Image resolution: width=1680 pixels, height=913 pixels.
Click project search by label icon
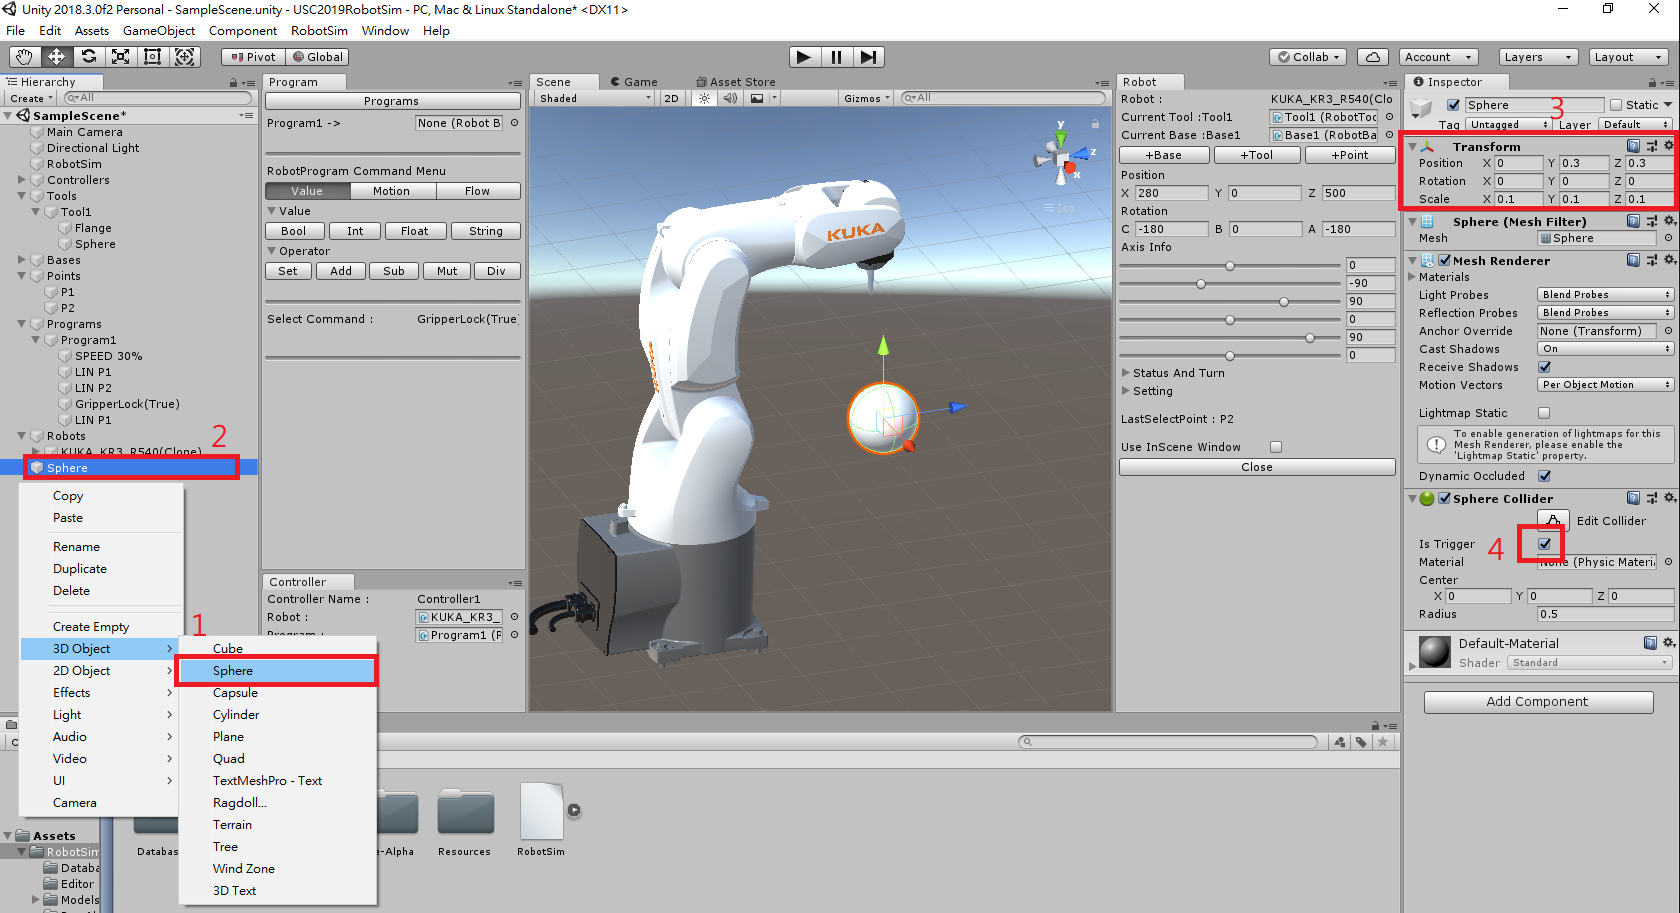pyautogui.click(x=1361, y=742)
